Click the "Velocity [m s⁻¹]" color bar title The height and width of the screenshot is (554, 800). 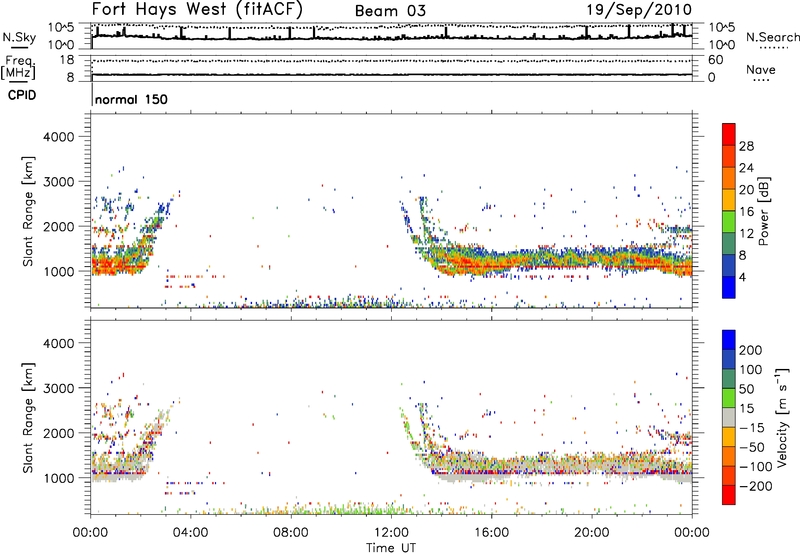click(x=781, y=417)
